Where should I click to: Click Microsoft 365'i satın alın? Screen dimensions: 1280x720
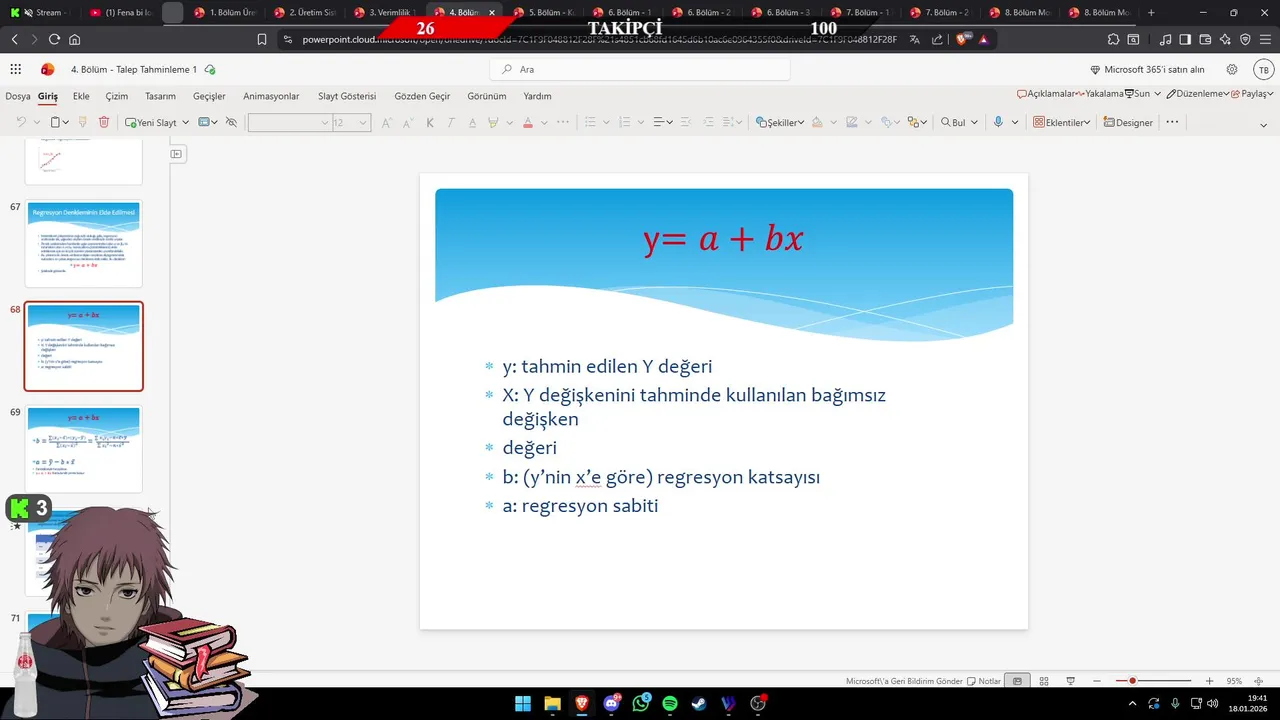(x=1147, y=69)
